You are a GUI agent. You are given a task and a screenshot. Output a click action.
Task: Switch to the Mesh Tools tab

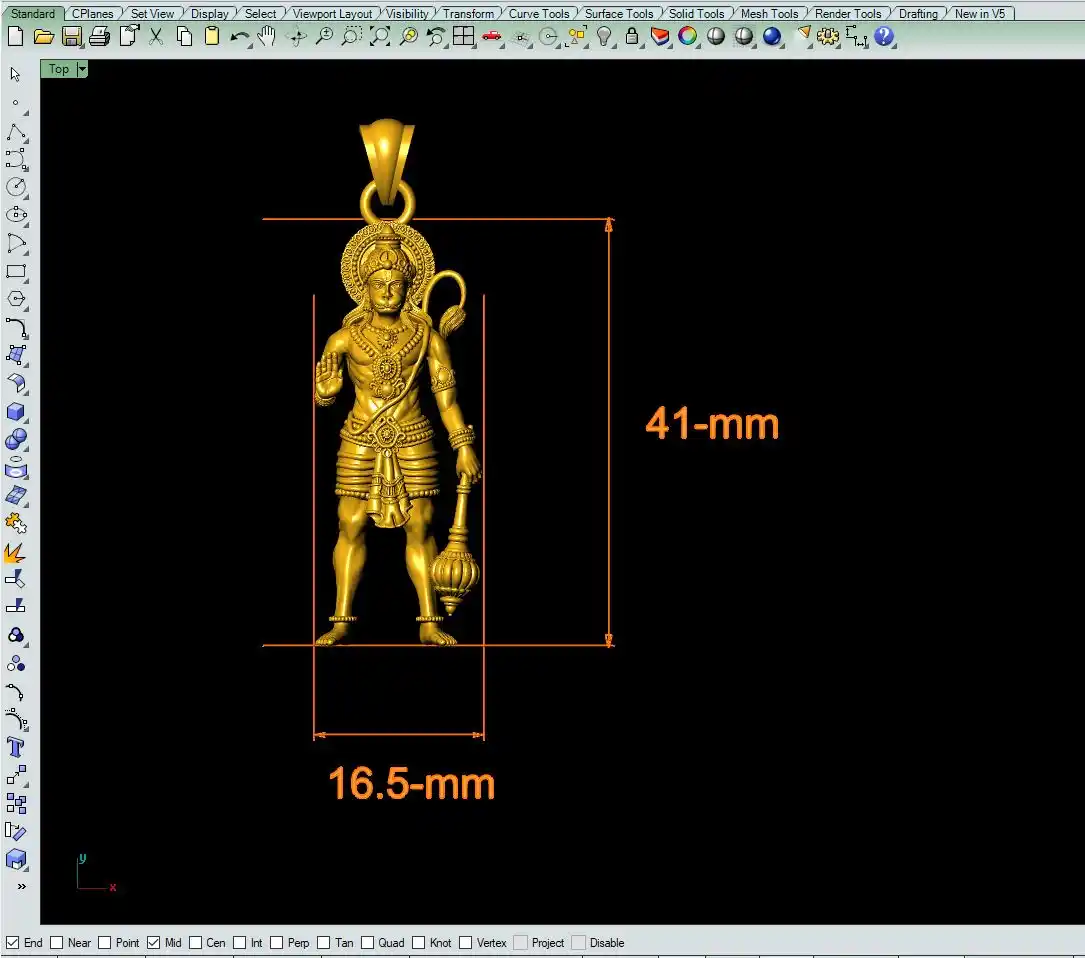click(769, 14)
